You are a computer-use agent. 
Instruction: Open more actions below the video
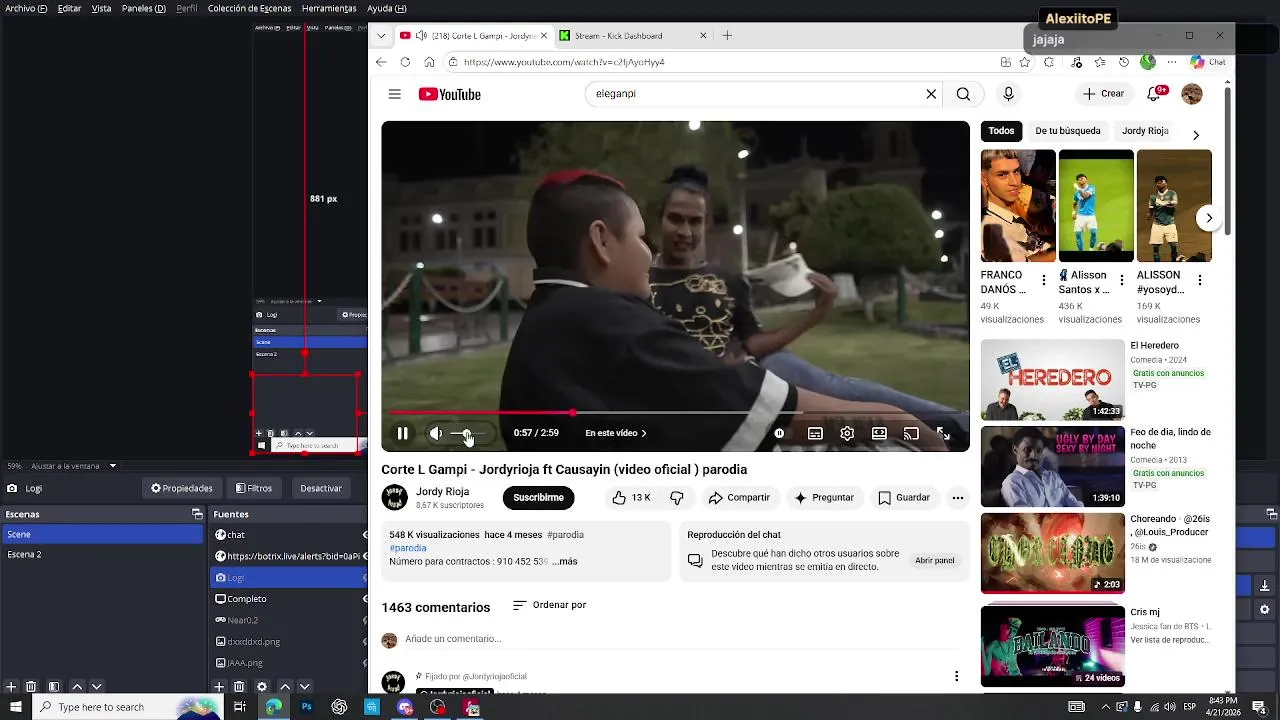pos(957,498)
